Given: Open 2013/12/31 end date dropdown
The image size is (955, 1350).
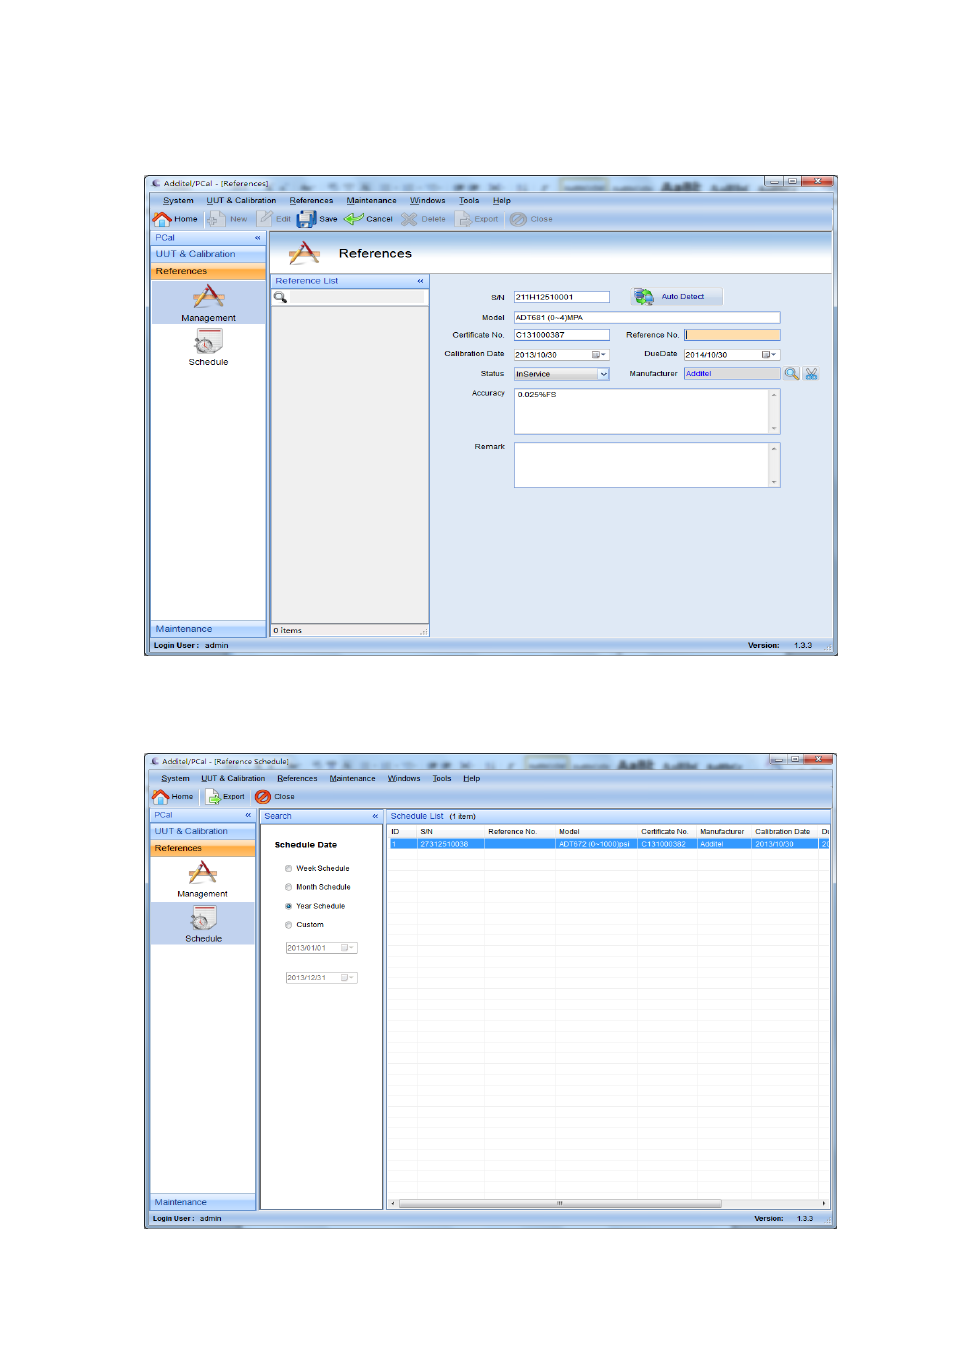Looking at the screenshot, I should tap(347, 978).
